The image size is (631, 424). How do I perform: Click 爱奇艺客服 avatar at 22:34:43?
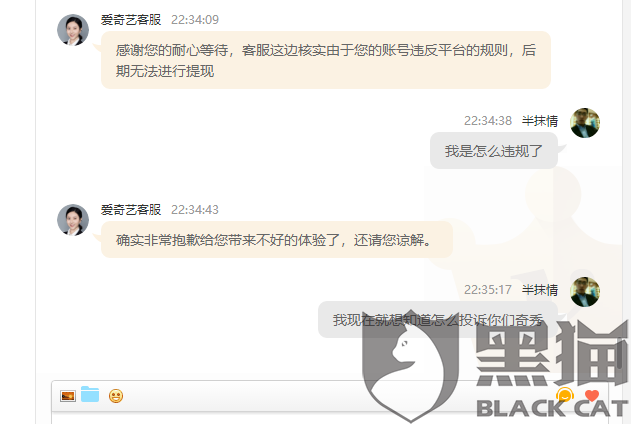click(73, 220)
